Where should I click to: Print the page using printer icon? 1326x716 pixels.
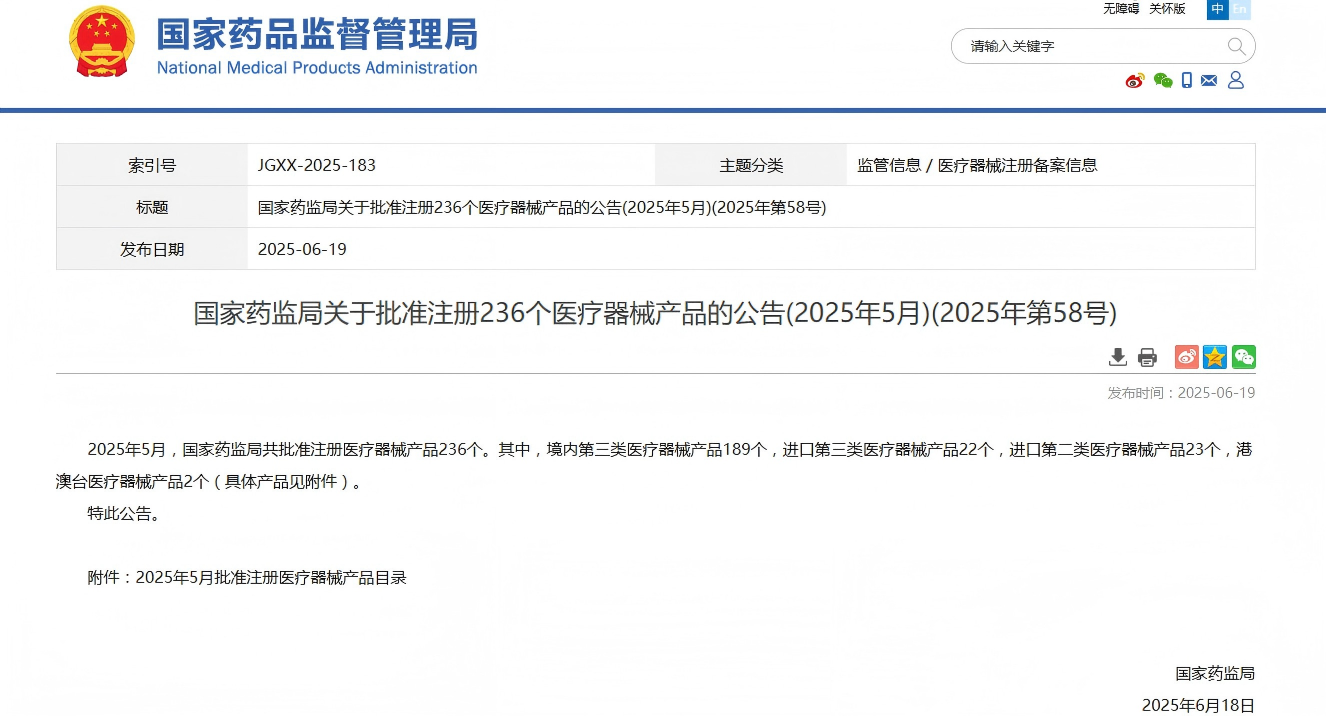(x=1147, y=357)
